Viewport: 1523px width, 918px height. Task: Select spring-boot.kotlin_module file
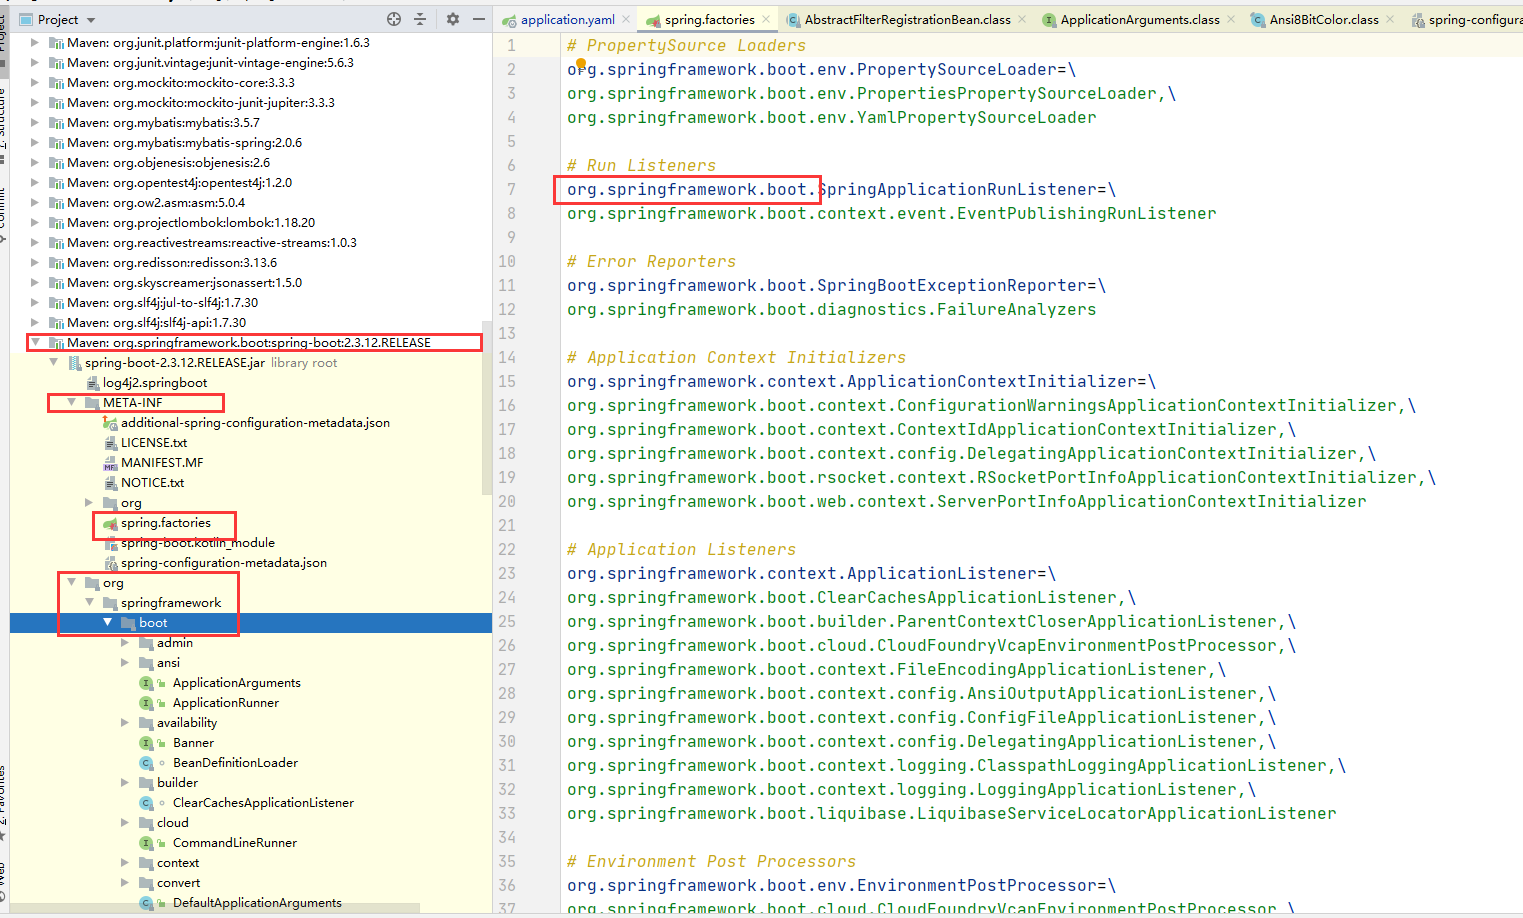point(198,542)
